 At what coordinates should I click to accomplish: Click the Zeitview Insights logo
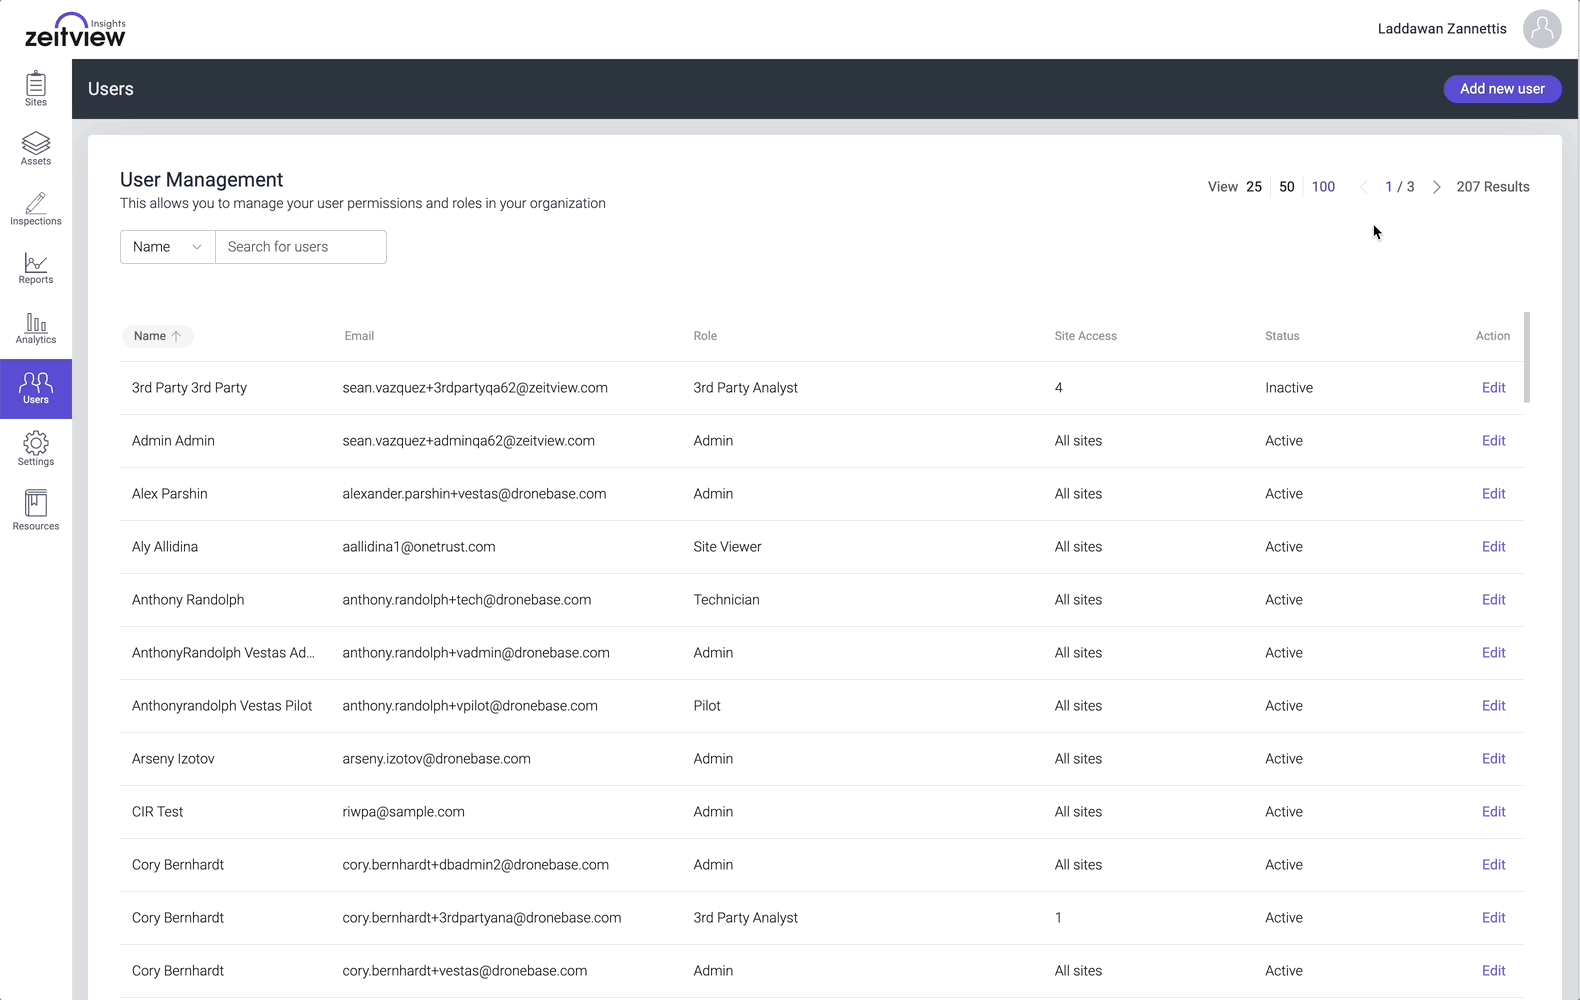[75, 30]
